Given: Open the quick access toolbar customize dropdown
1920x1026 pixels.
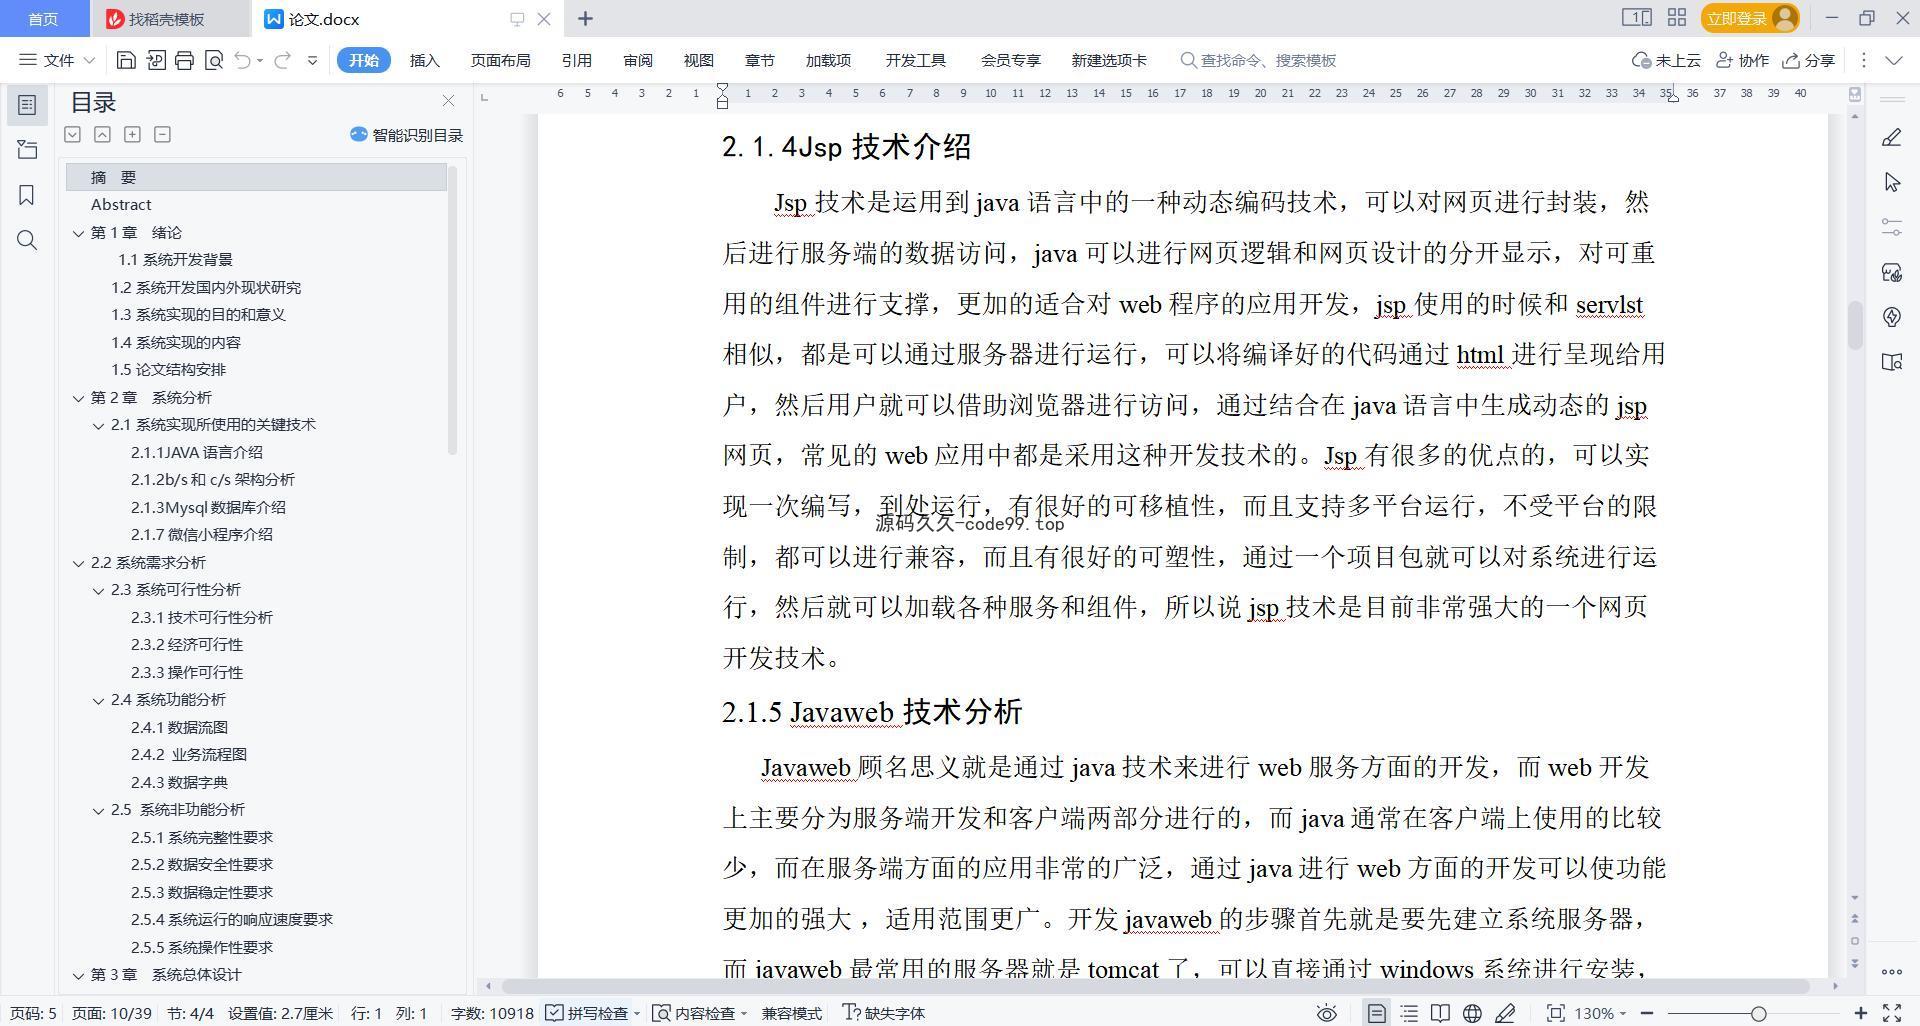Looking at the screenshot, I should pos(312,60).
